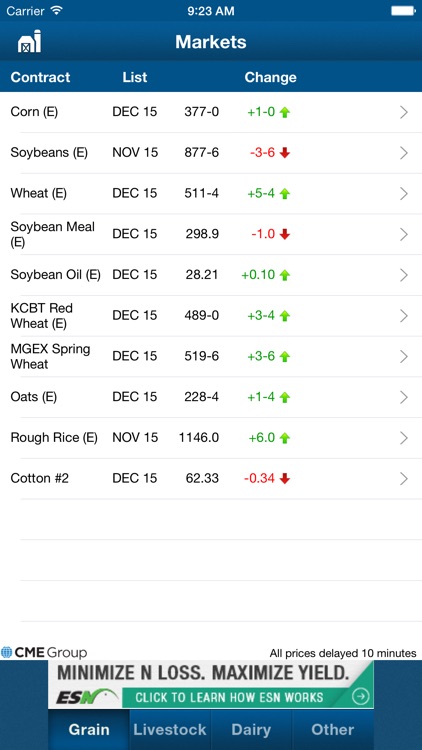Screen dimensions: 422x750
Task: Tap the Change column header
Action: coord(270,77)
